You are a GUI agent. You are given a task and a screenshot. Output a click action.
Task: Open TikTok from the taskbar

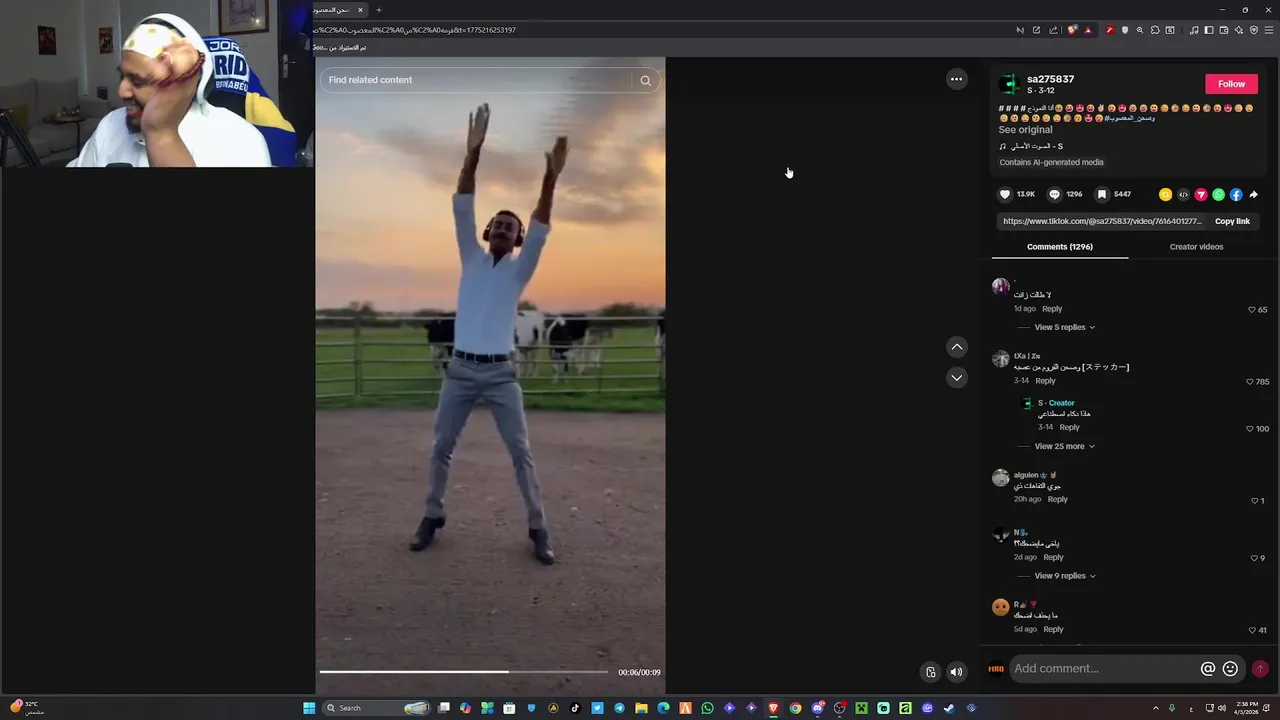pos(575,708)
